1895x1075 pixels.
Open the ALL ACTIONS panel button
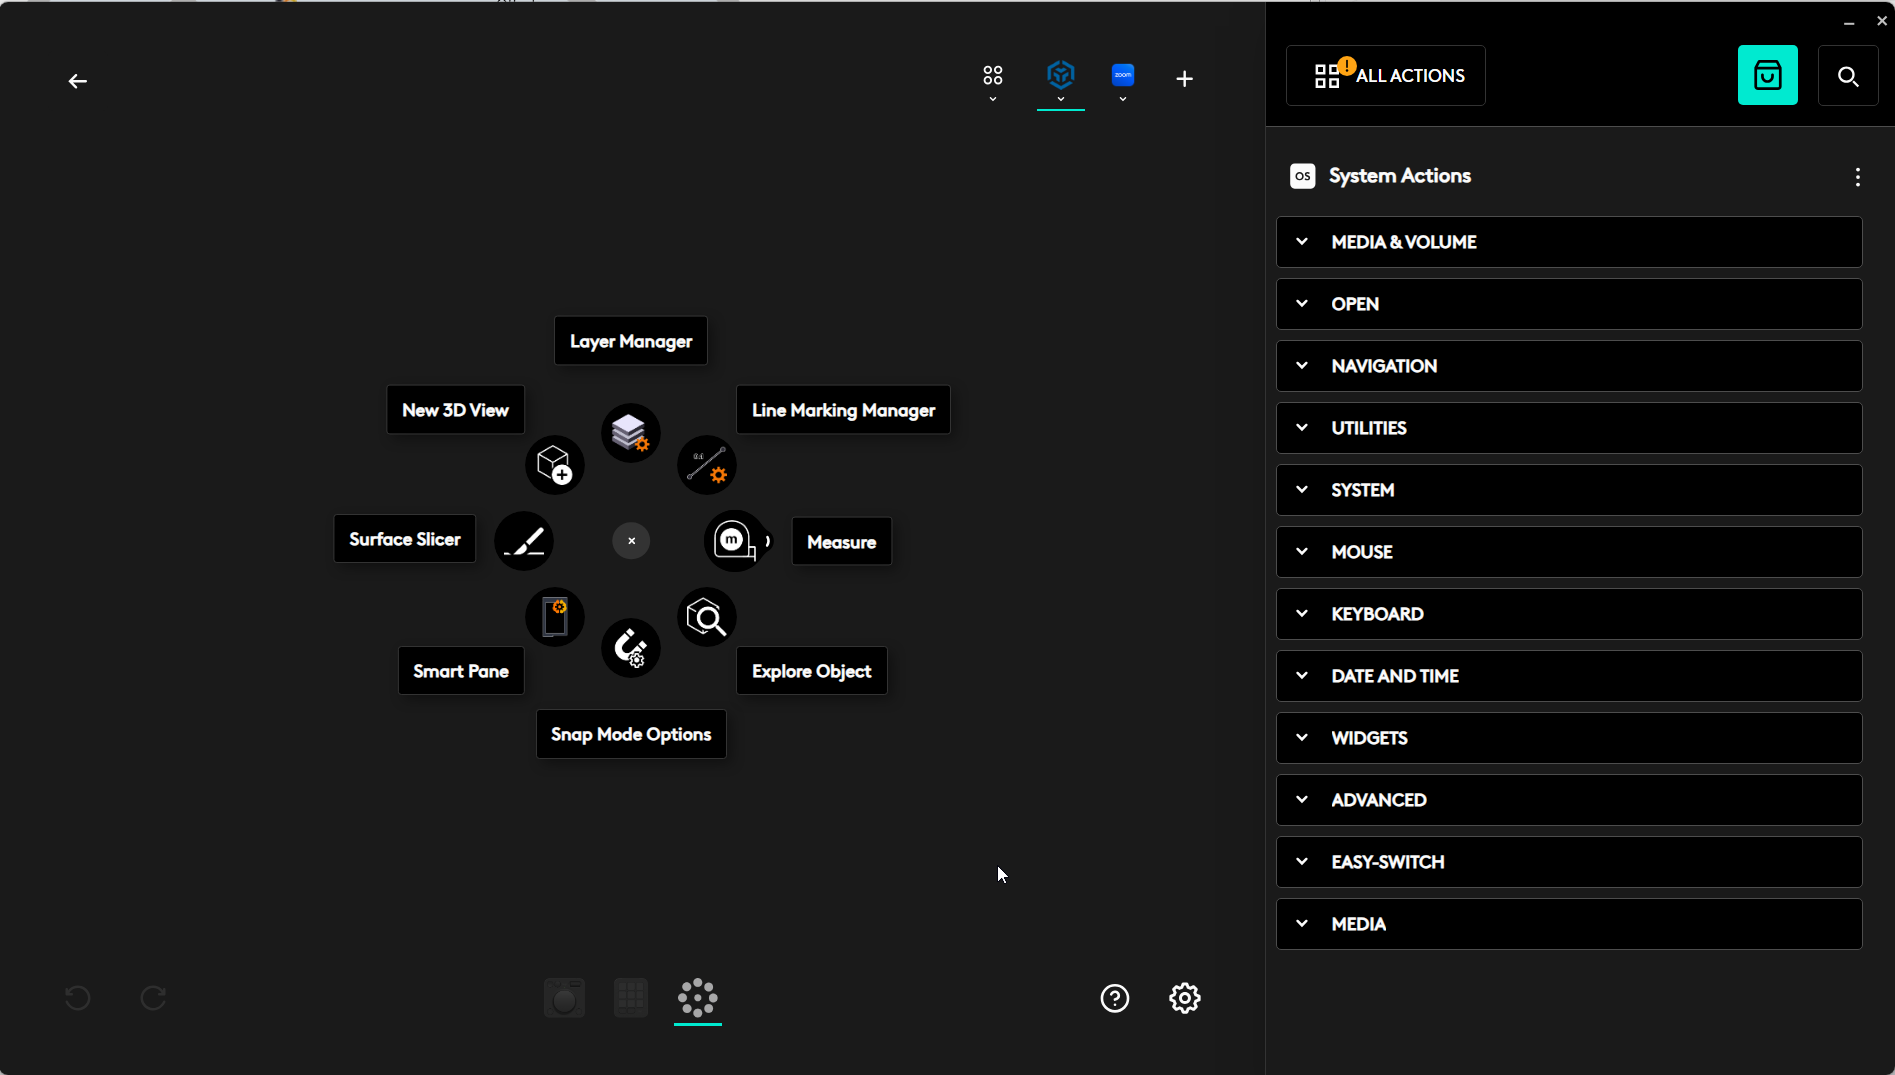click(x=1385, y=76)
